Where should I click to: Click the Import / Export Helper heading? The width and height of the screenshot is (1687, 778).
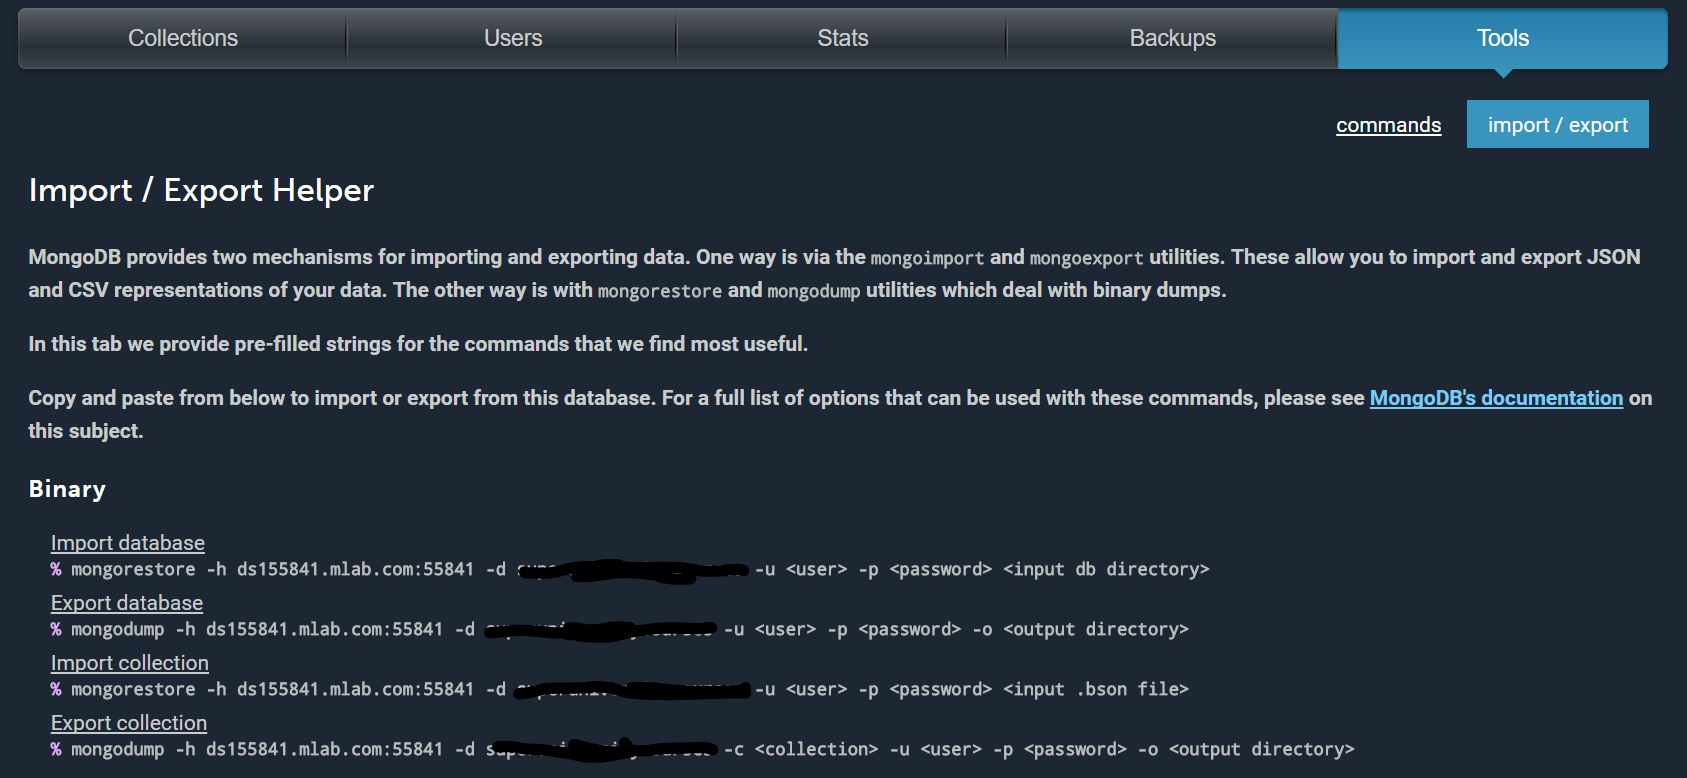point(201,190)
